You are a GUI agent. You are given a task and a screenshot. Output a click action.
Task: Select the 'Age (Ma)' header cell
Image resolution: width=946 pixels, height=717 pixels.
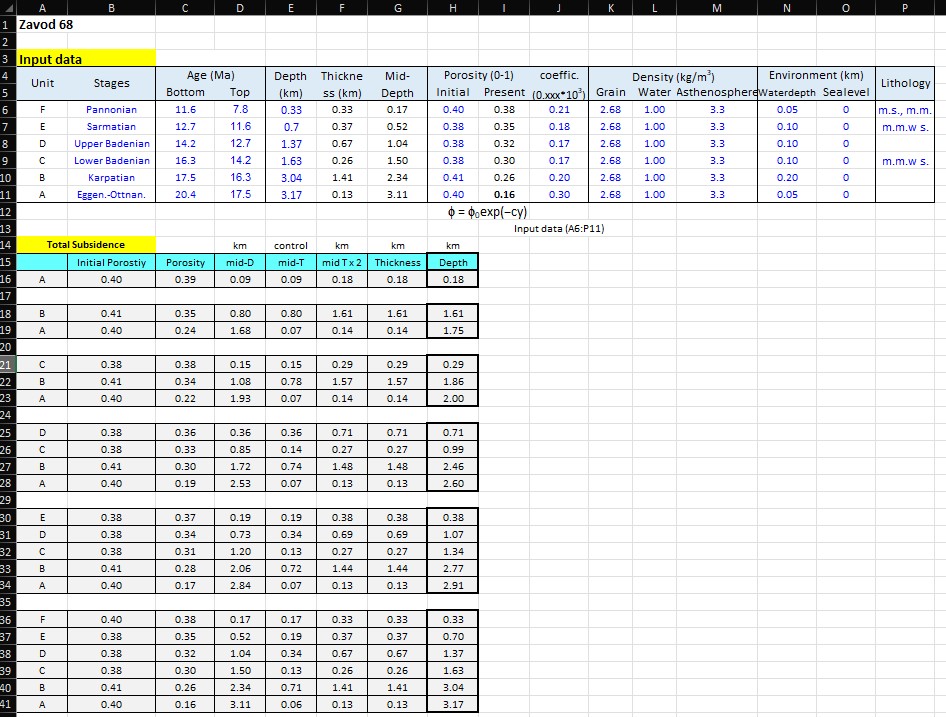(x=211, y=75)
